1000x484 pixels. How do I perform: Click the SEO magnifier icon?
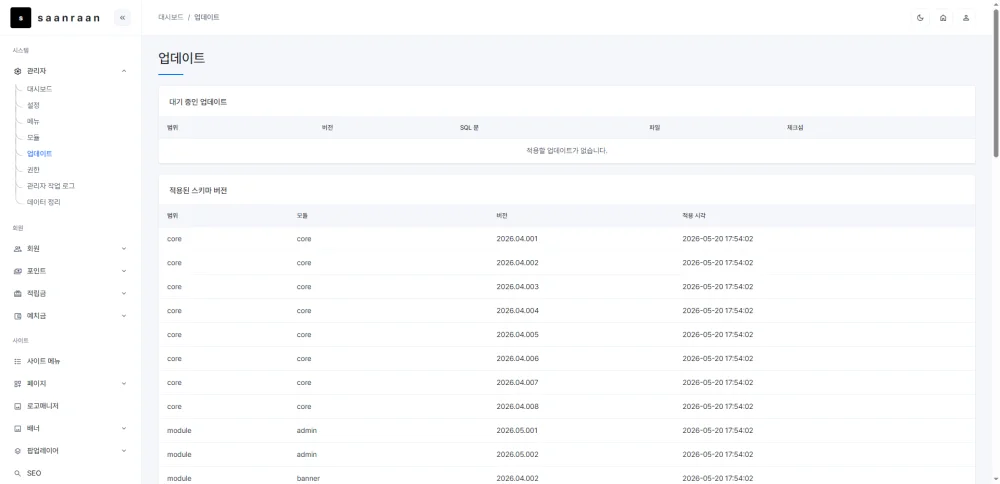click(18, 473)
